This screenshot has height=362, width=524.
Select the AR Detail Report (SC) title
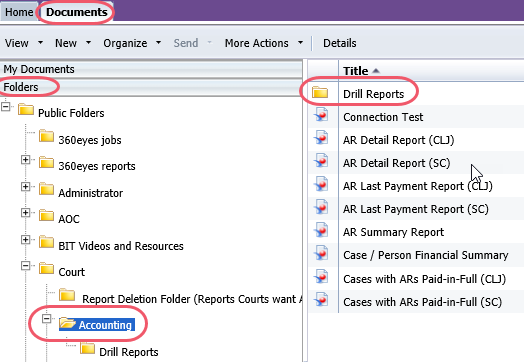pos(396,163)
